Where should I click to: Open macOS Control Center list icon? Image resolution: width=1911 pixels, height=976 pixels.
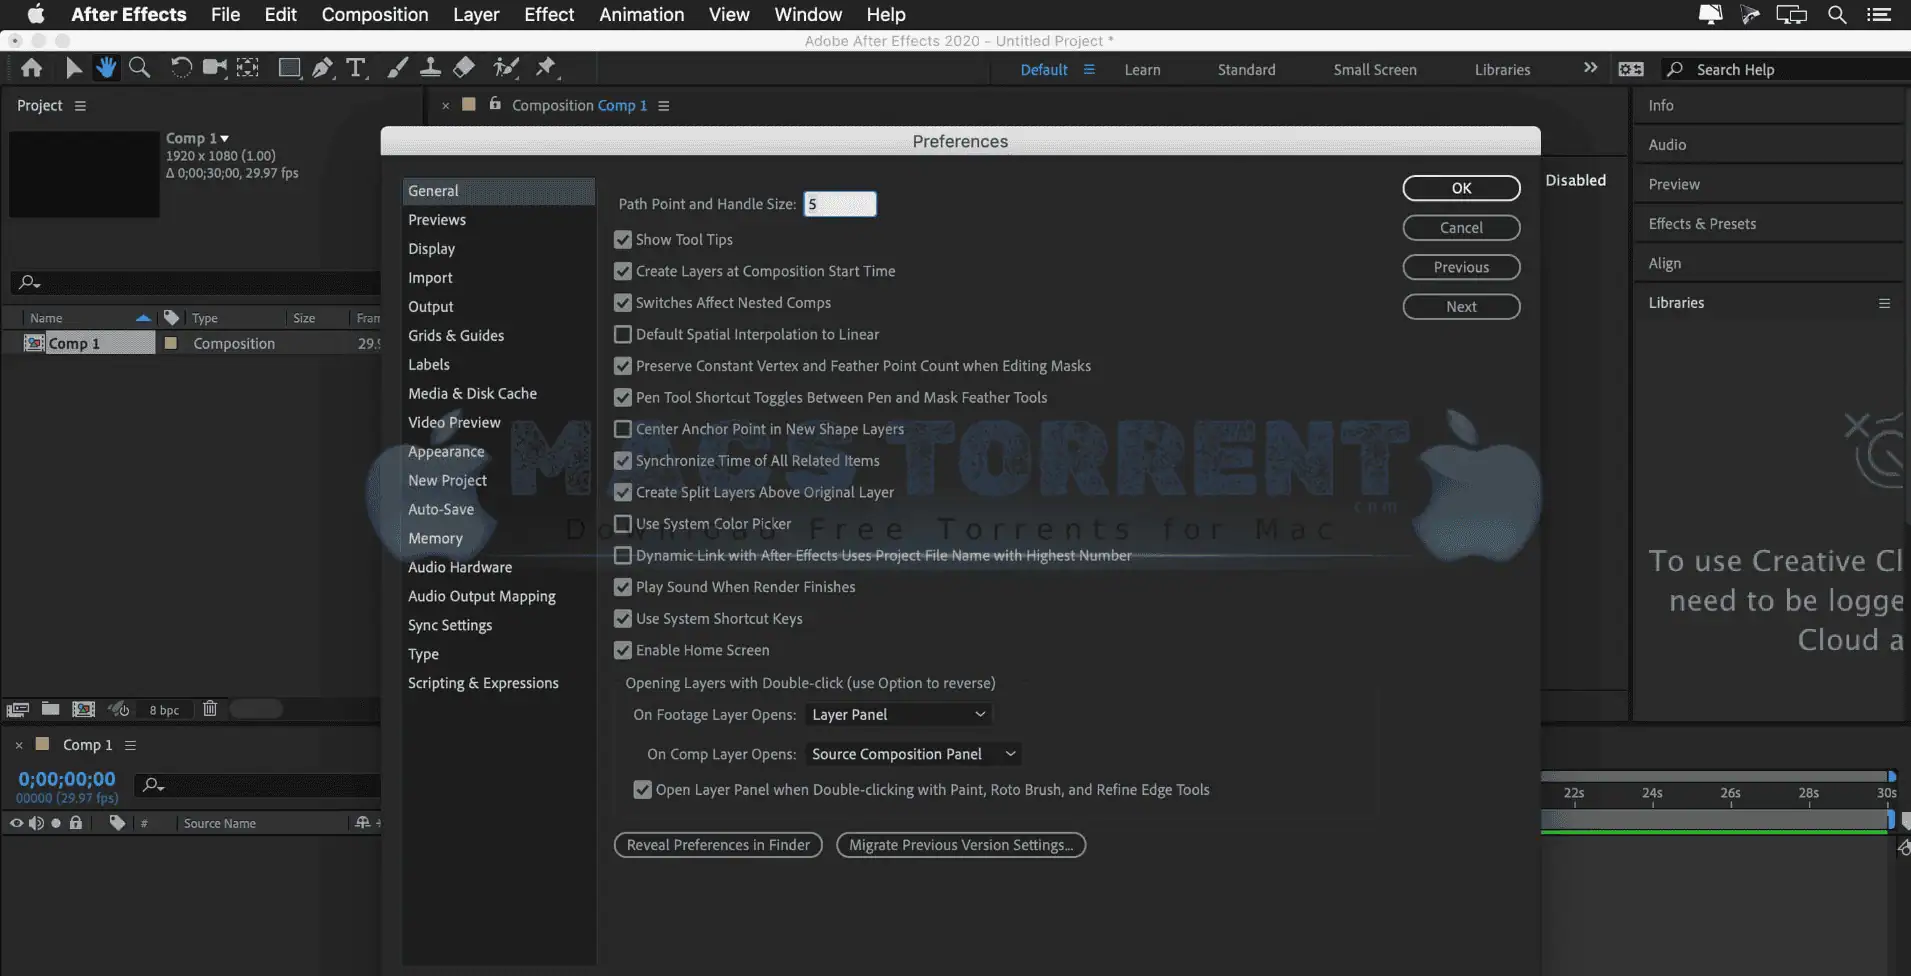[1878, 14]
